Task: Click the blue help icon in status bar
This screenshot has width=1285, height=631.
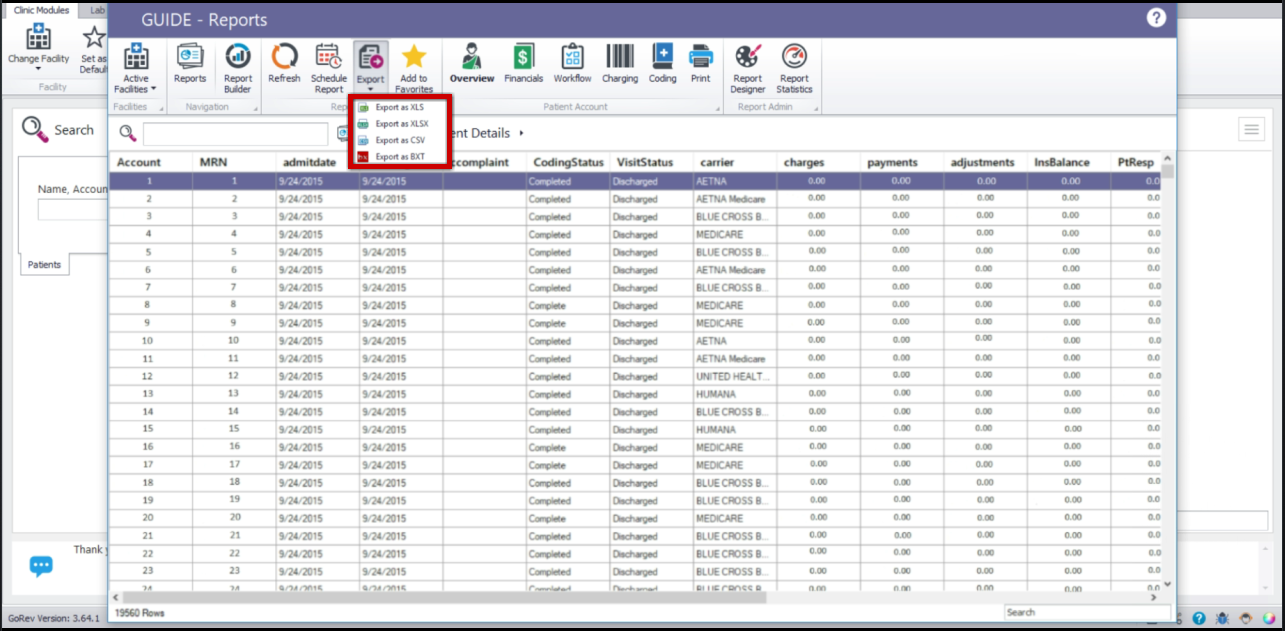Action: pyautogui.click(x=1198, y=619)
